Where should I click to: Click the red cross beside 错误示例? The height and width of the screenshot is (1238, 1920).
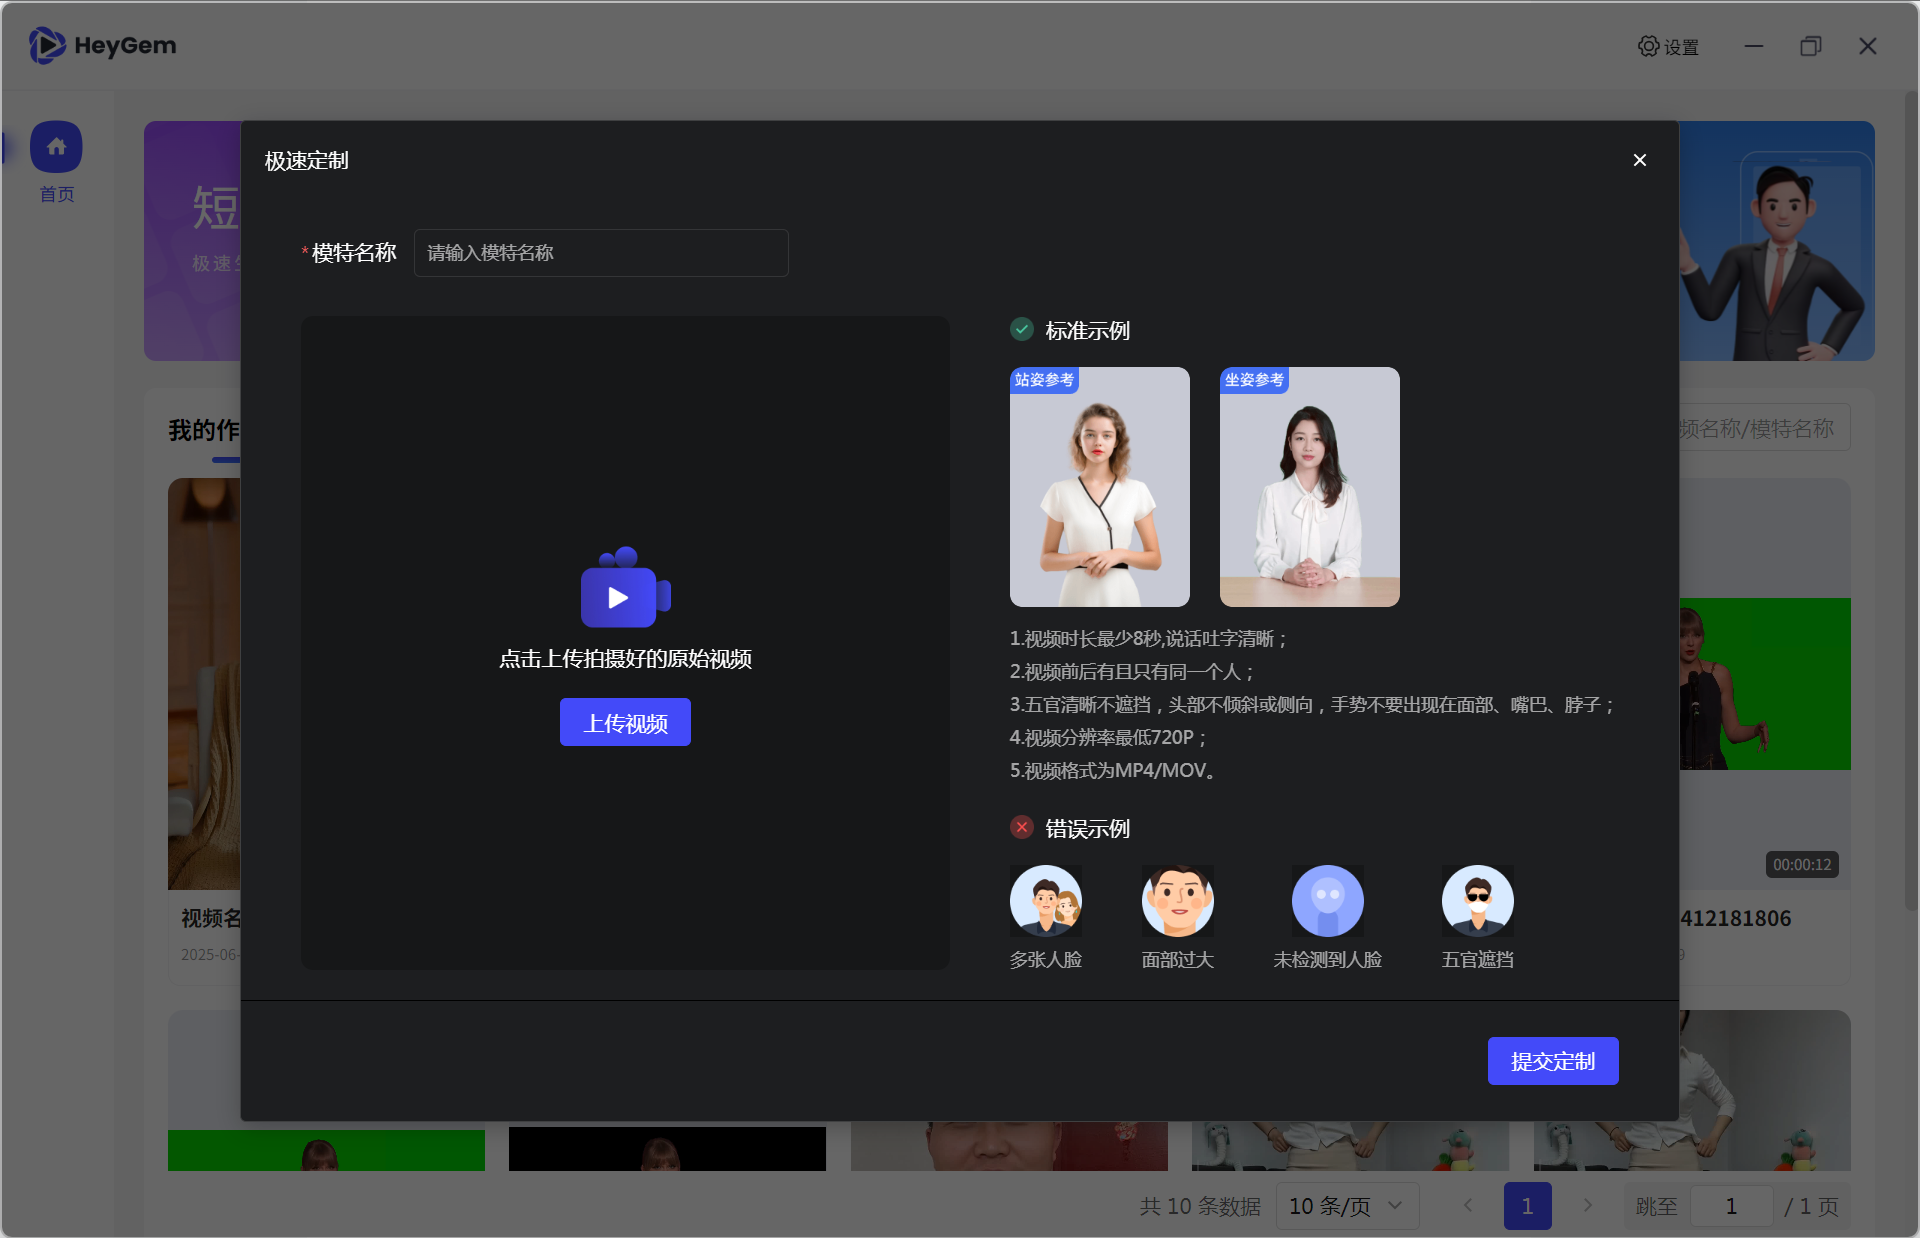point(1021,827)
